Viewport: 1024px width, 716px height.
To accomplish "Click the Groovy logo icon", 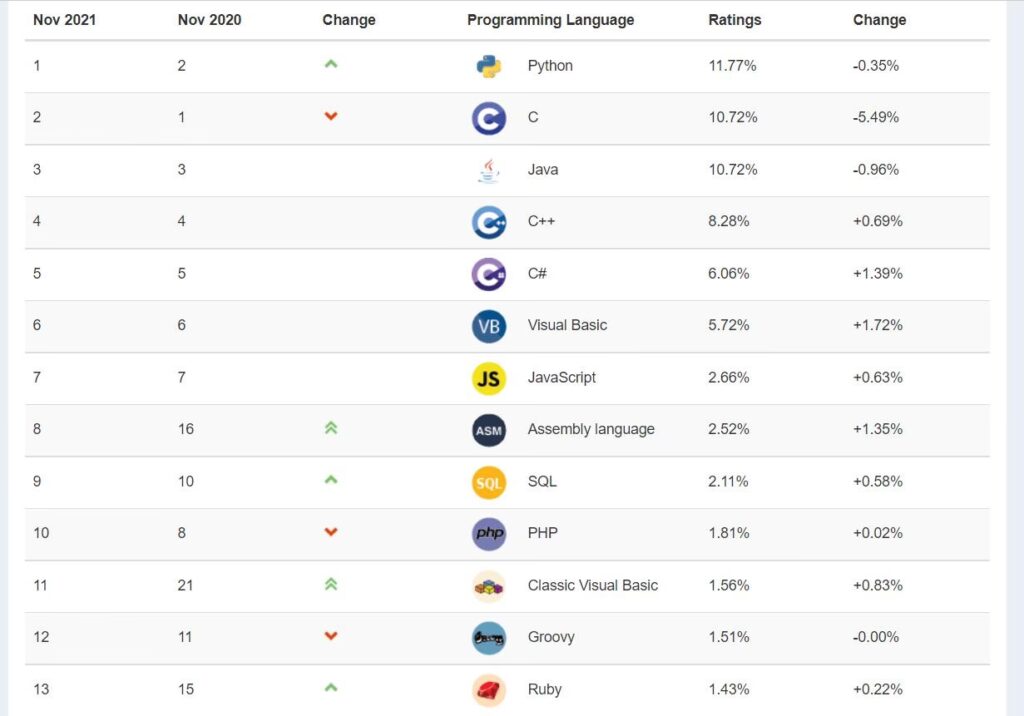I will (489, 638).
